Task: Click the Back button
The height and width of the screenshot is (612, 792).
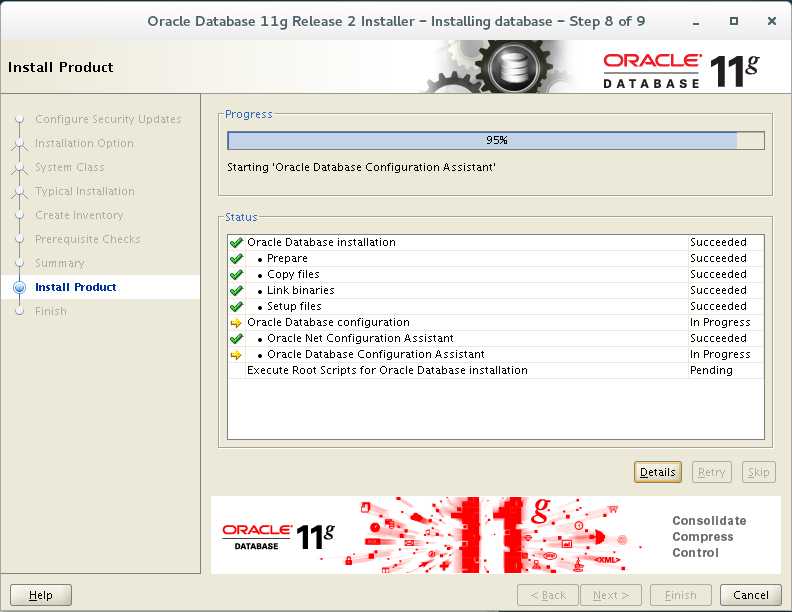Action: coord(548,595)
